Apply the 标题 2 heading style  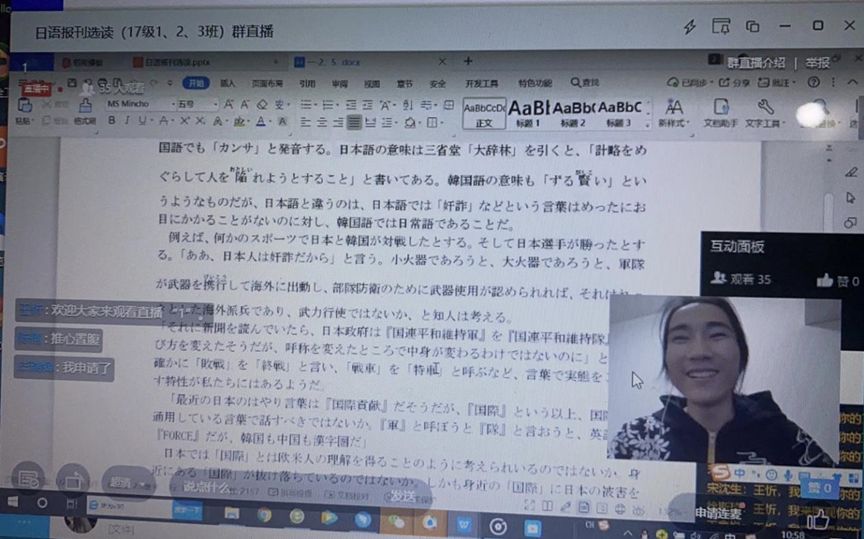(573, 114)
